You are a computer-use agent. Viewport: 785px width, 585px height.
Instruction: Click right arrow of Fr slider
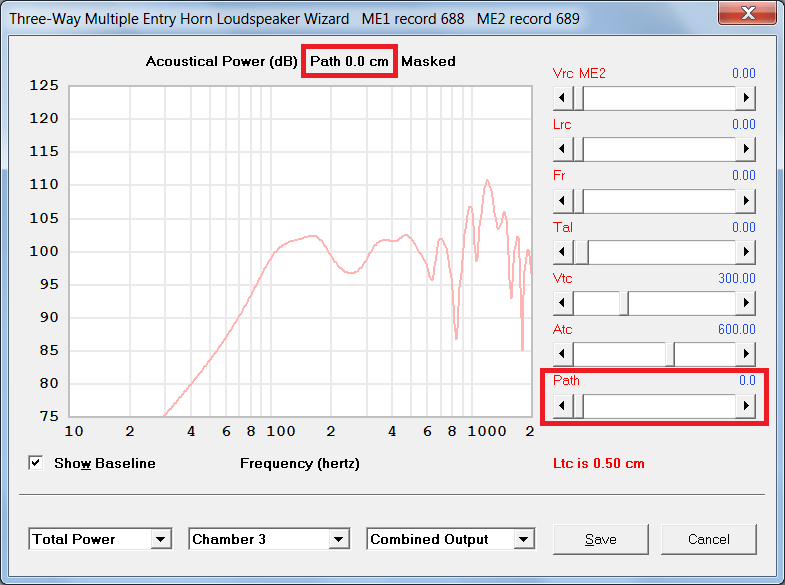pos(745,201)
